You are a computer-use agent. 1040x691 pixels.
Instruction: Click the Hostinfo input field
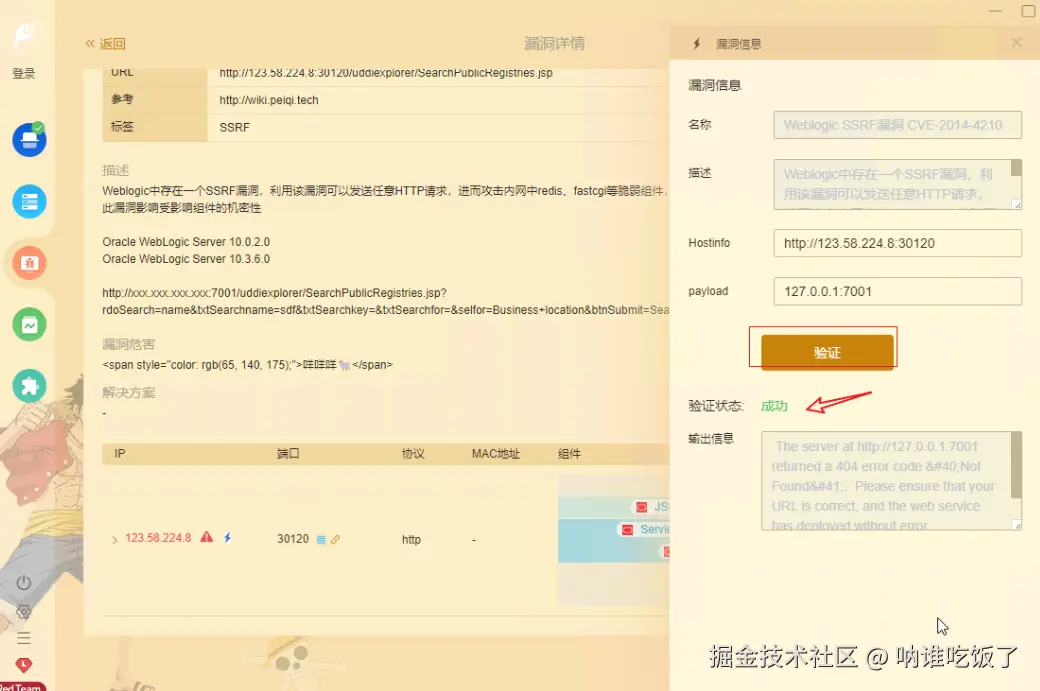pos(897,243)
